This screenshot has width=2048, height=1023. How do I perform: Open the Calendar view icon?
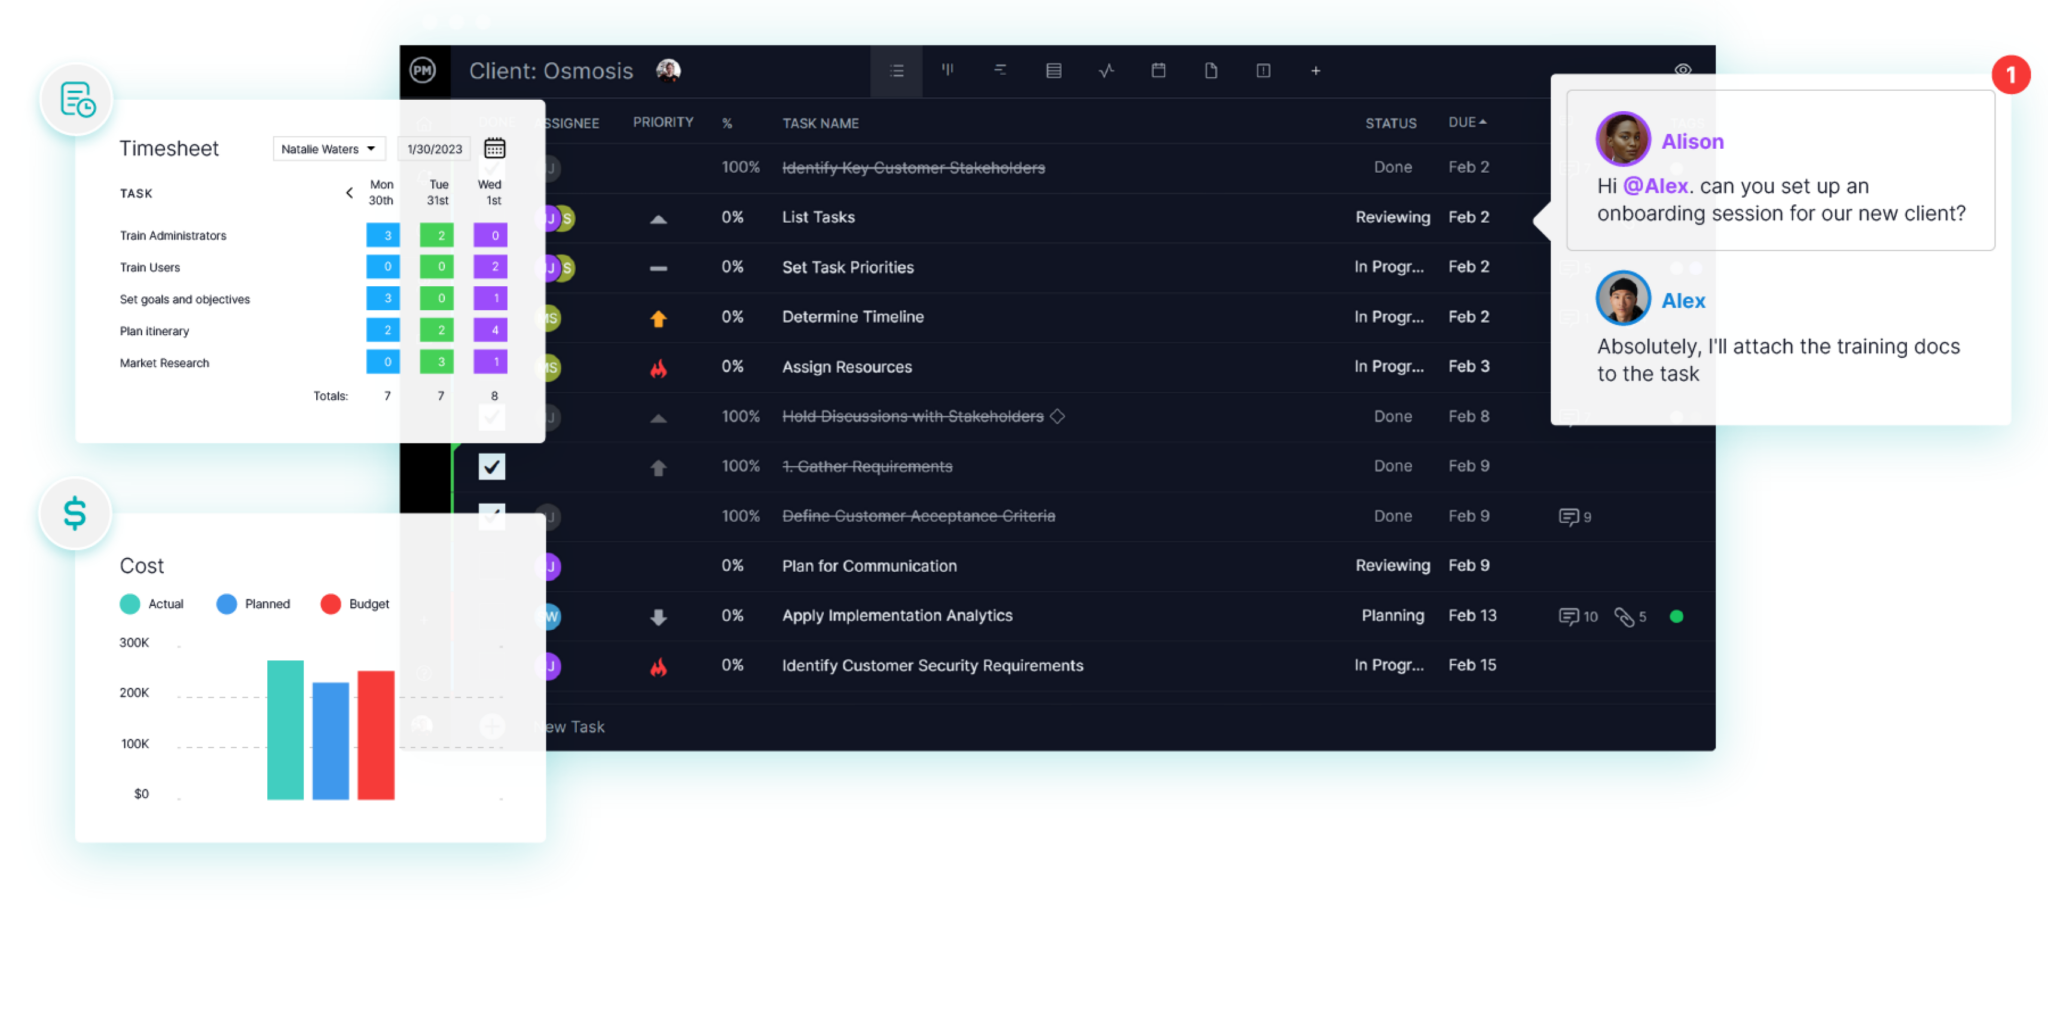pyautogui.click(x=1159, y=71)
